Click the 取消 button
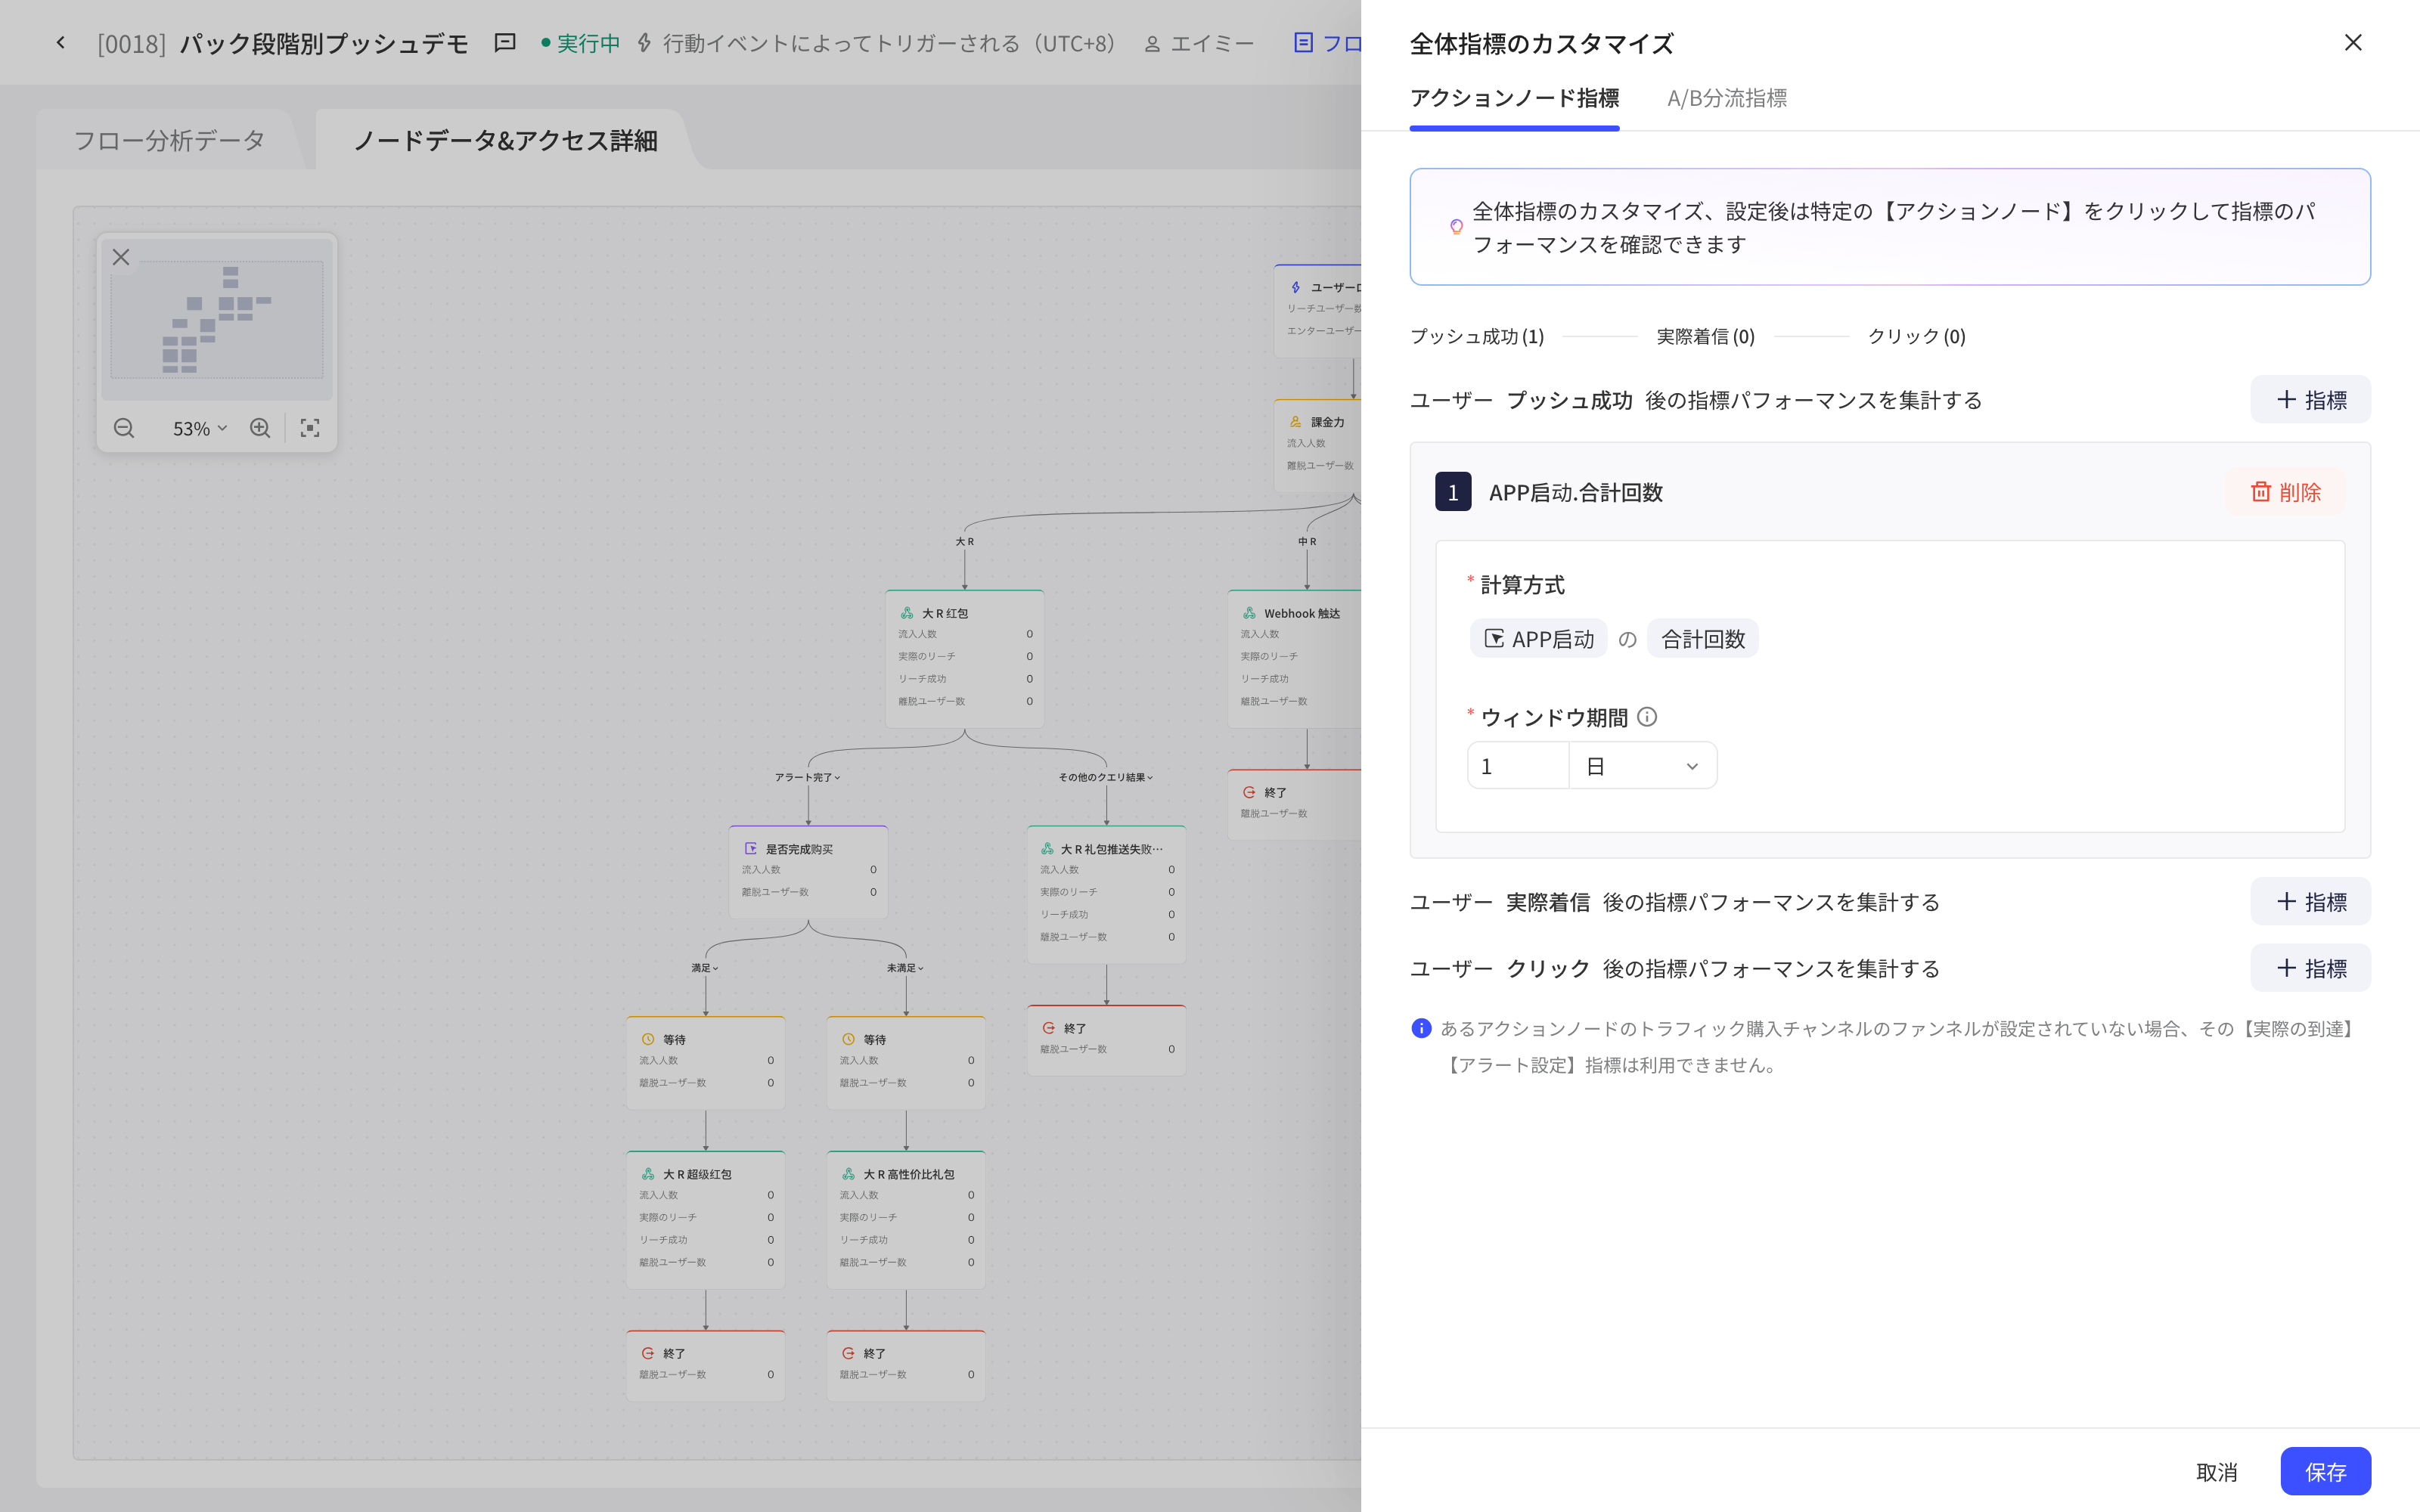Viewport: 2420px width, 1512px height. (2216, 1471)
